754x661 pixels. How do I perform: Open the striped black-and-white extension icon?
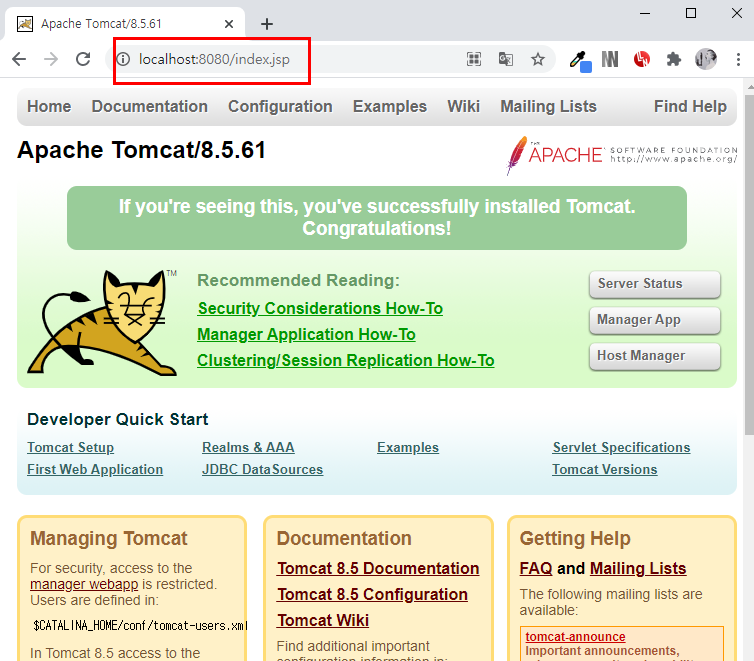[610, 59]
